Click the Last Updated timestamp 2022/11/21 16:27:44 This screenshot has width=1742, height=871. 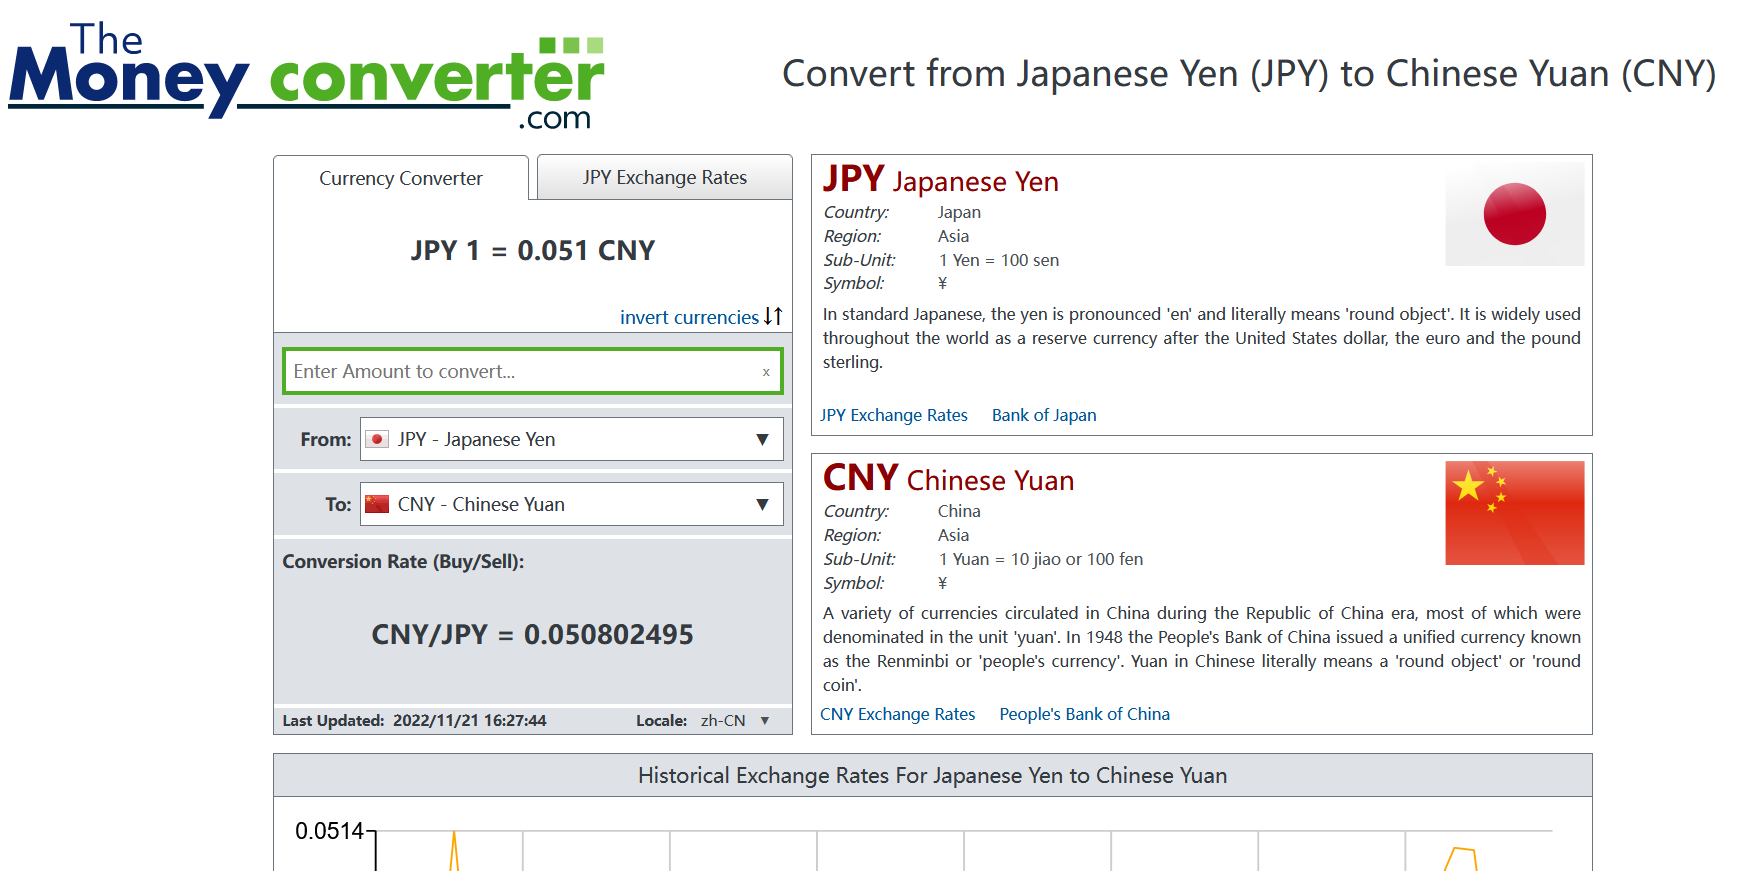[x=470, y=720]
